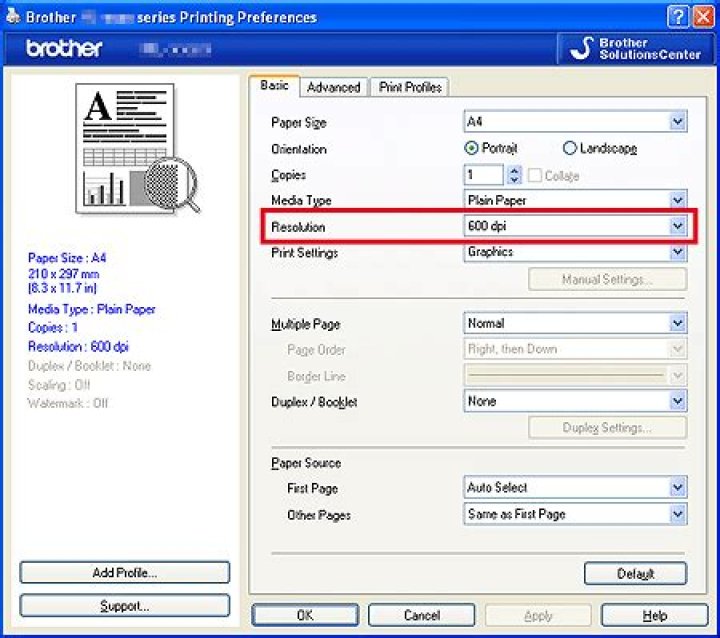This screenshot has width=720, height=638.
Task: Close the Printing Preferences window
Action: (704, 17)
